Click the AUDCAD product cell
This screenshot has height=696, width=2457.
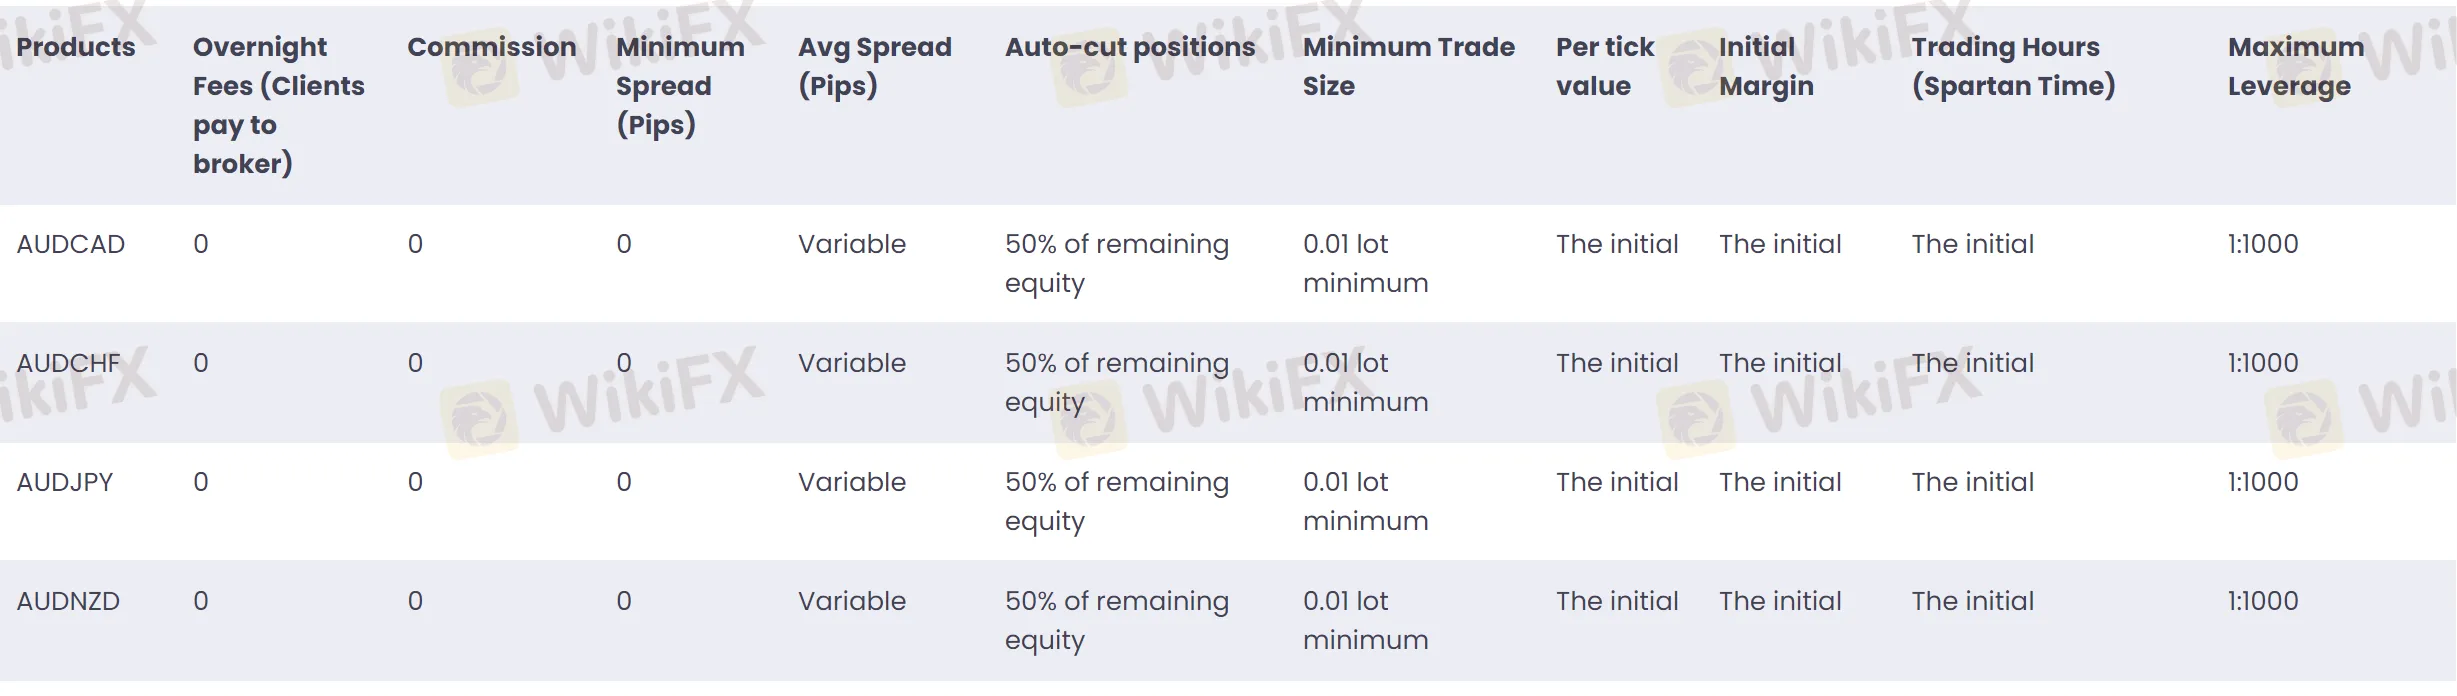(71, 244)
